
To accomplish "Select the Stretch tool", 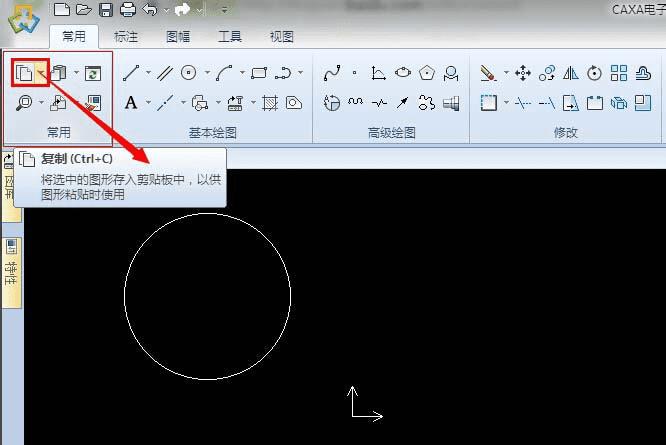I will coord(570,103).
